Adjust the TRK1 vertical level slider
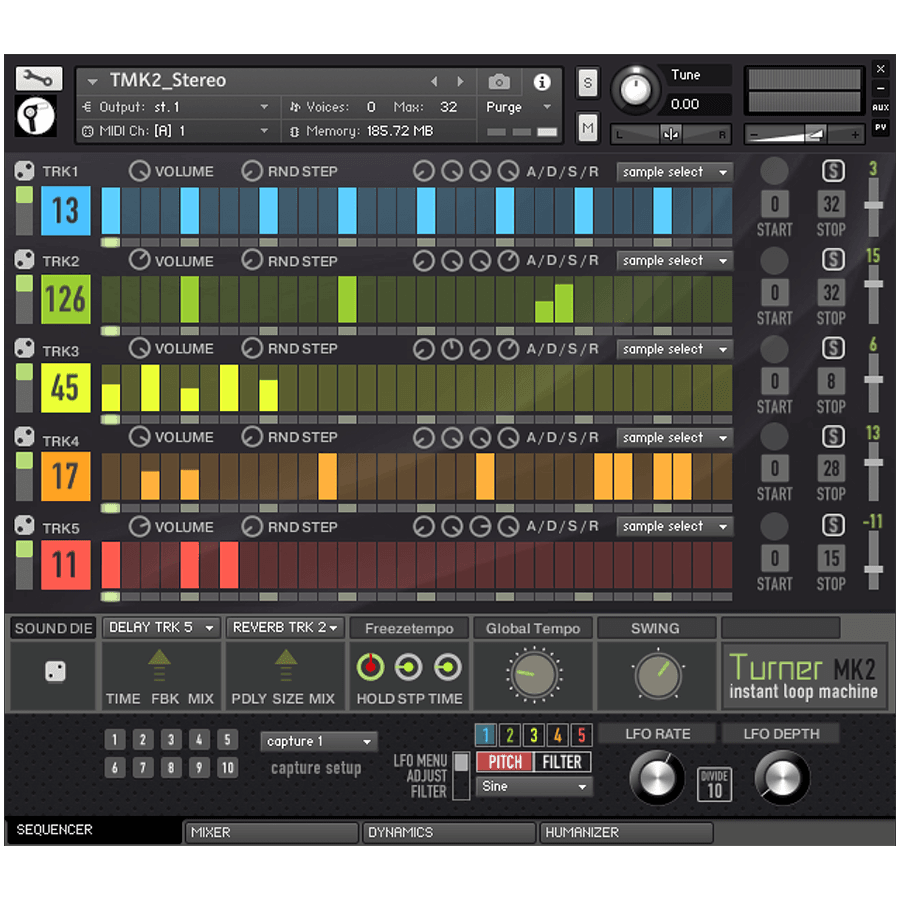Viewport: 900px width, 900px height. click(x=874, y=207)
